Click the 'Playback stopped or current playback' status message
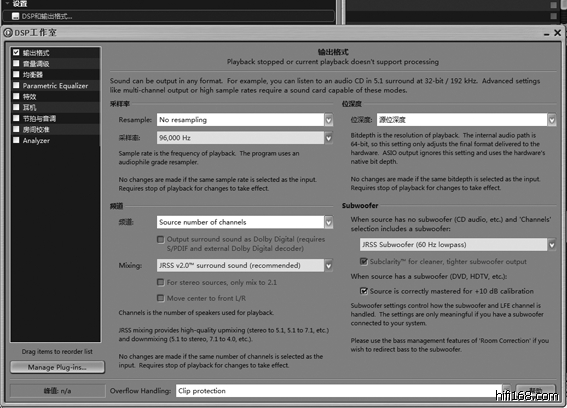The width and height of the screenshot is (567, 408). click(333, 62)
